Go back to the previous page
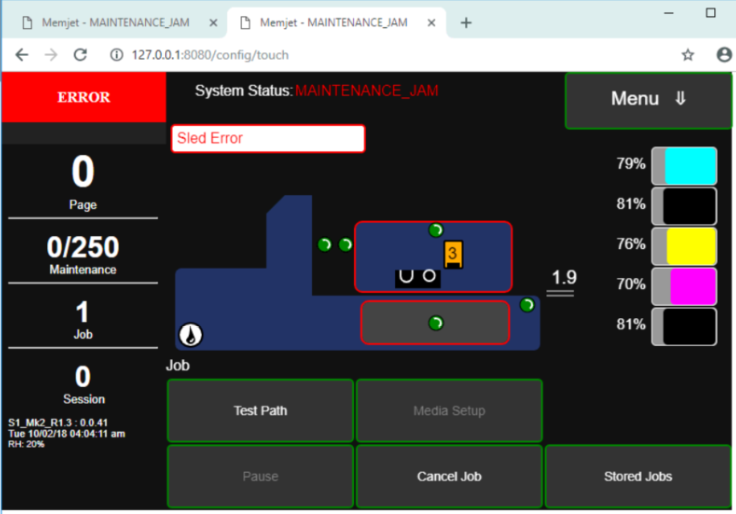 pos(22,55)
